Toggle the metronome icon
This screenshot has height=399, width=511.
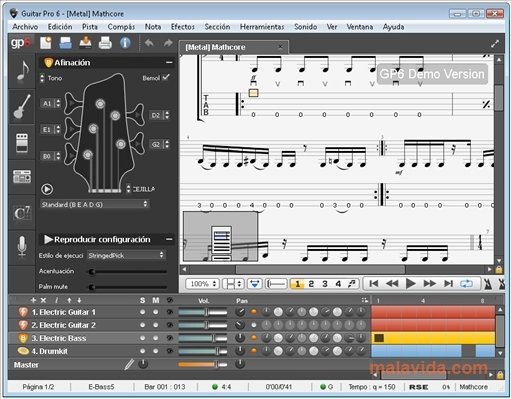pyautogui.click(x=488, y=284)
